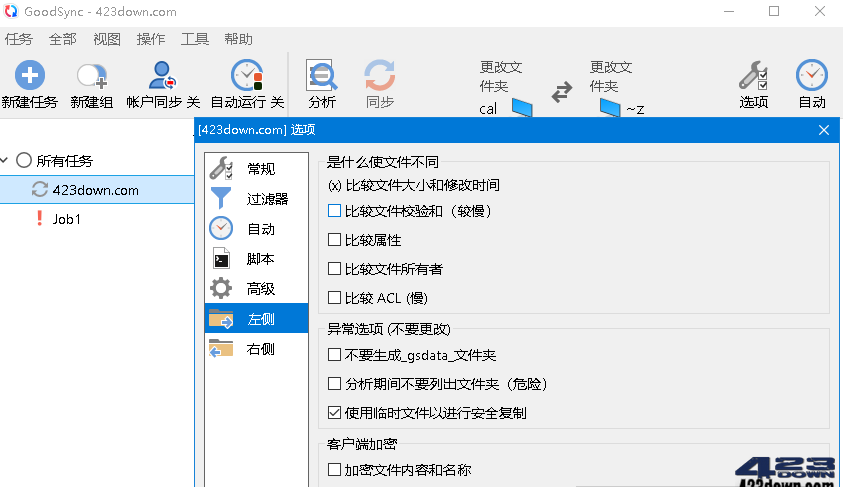
Task: Click the New Group (新建组) icon
Action: click(92, 76)
